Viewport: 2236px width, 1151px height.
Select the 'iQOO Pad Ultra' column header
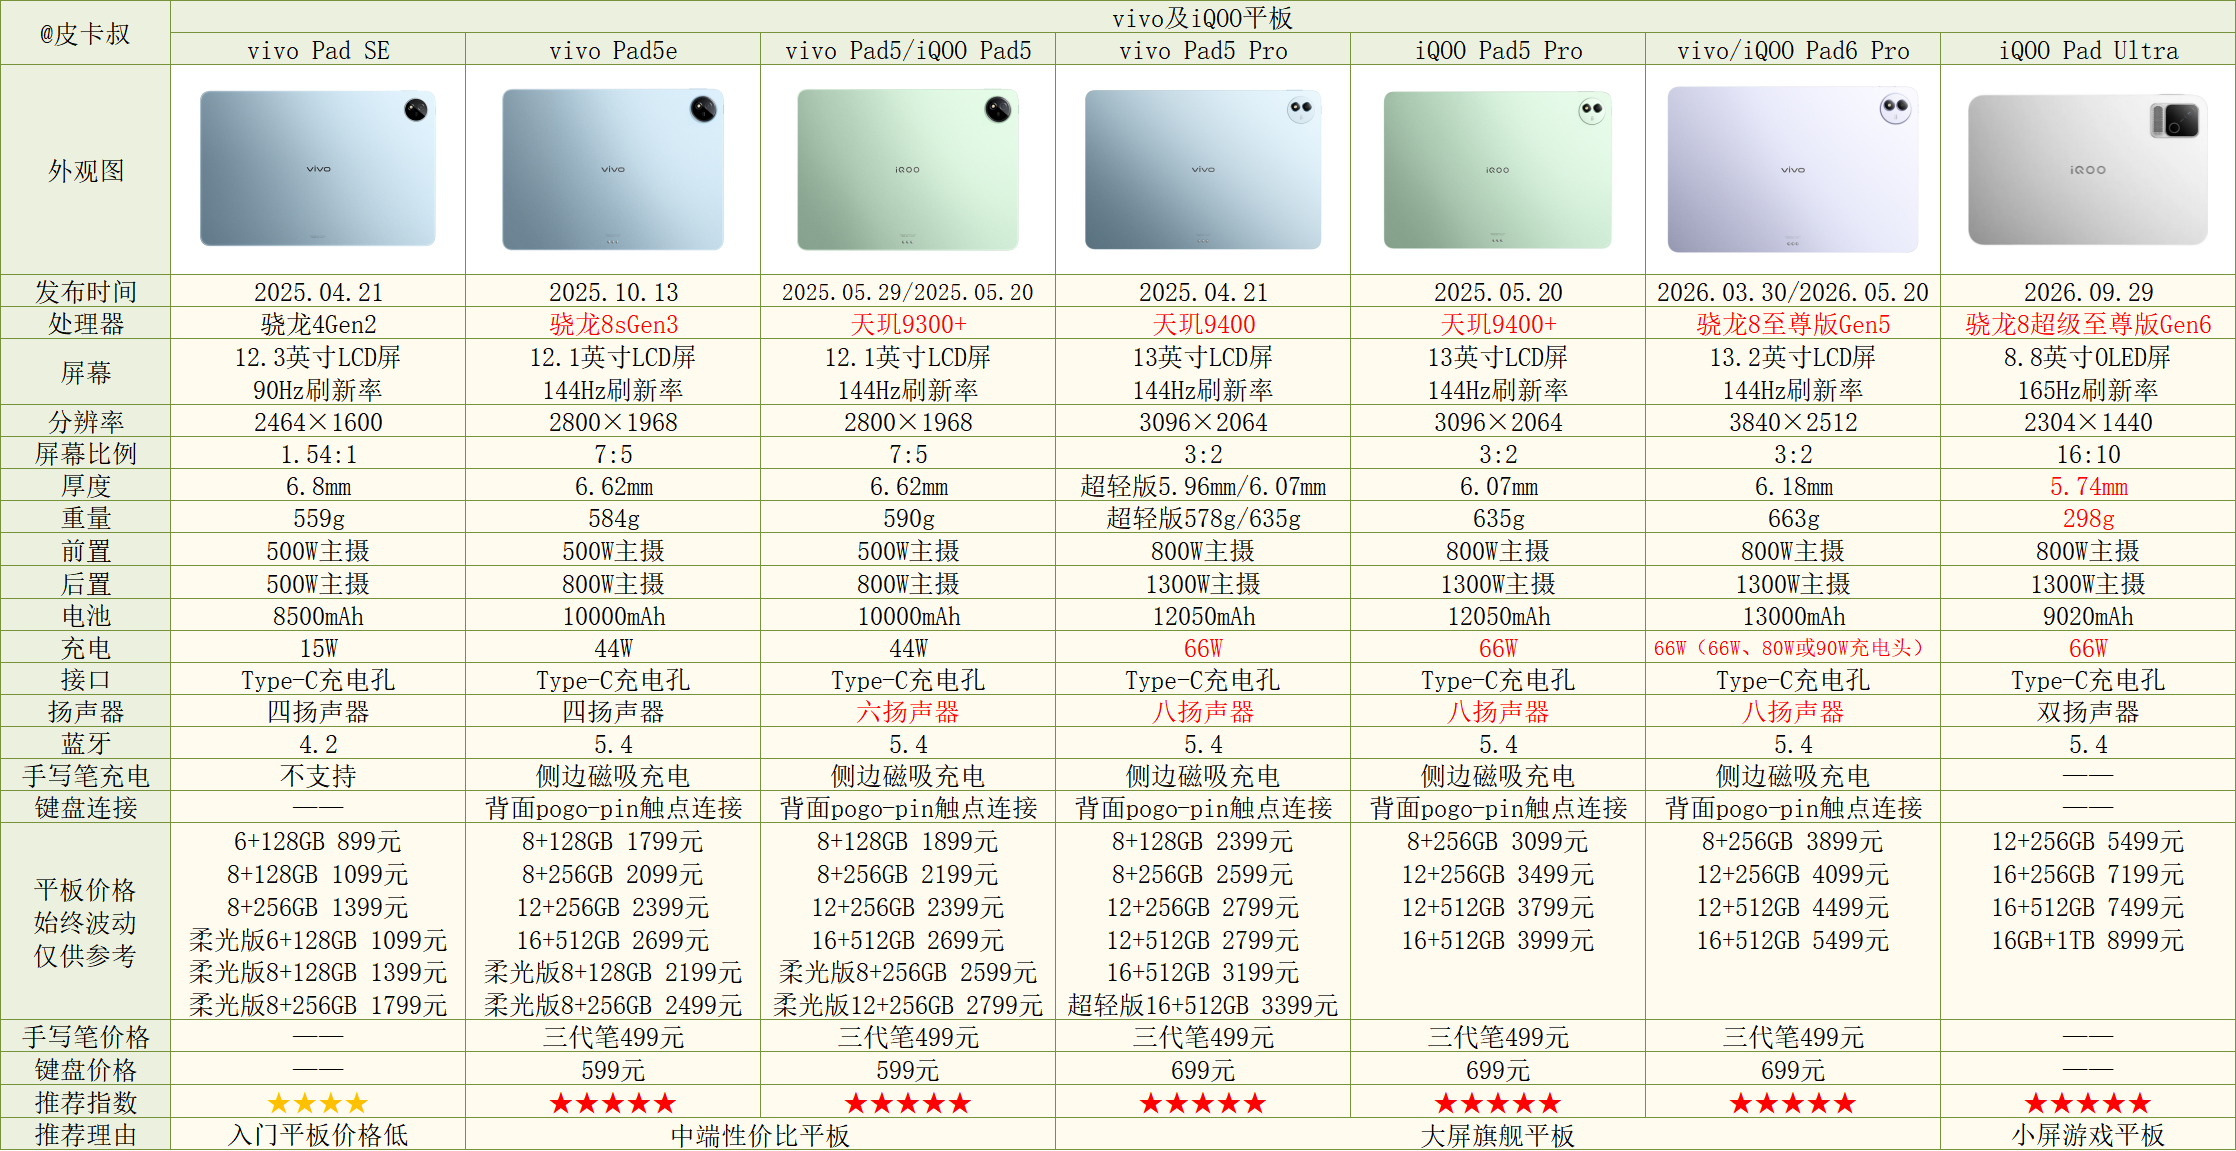tap(2088, 50)
